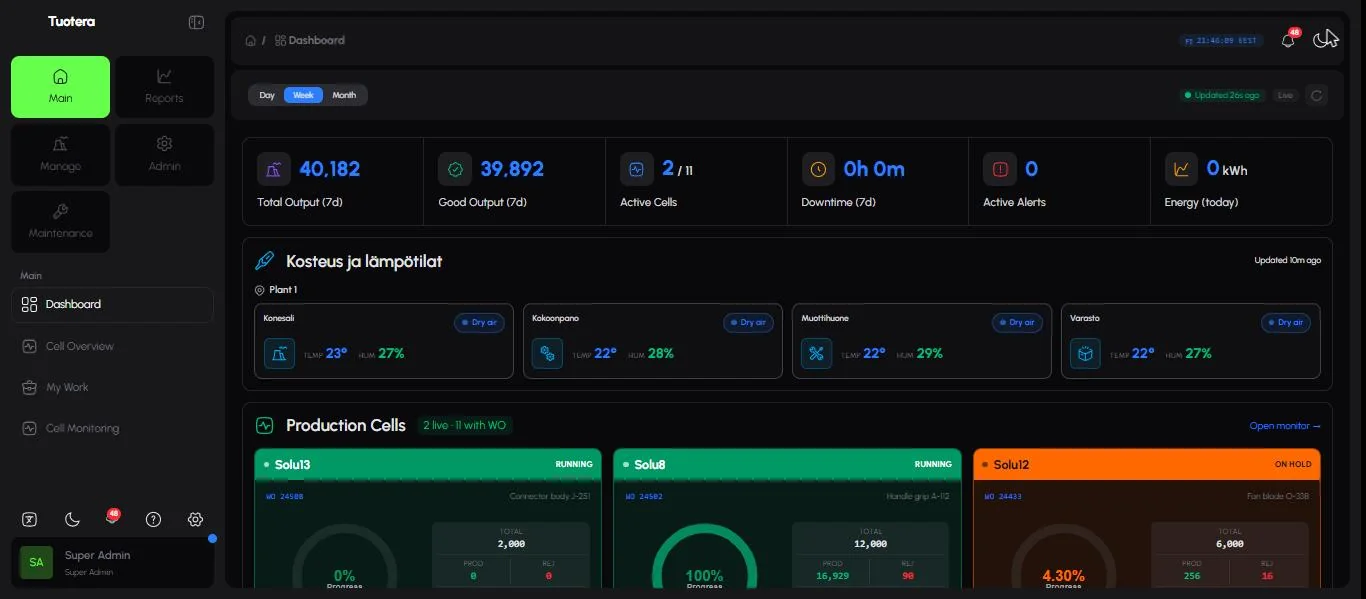Click the 40,182 Total Output value
This screenshot has width=1366, height=599.
[329, 169]
